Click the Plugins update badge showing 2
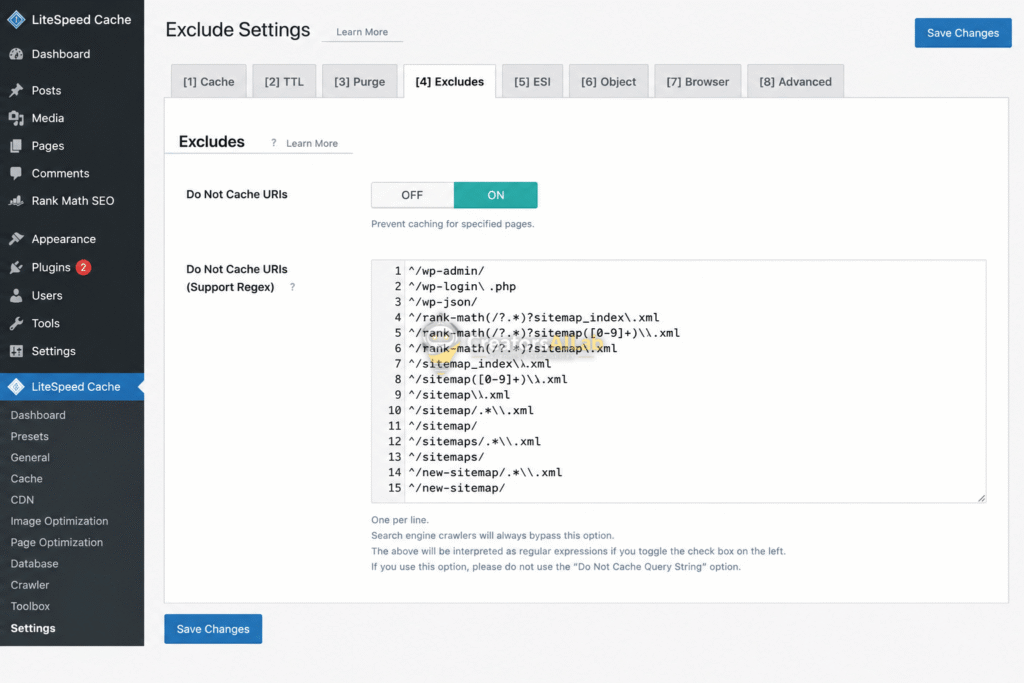 [x=83, y=267]
